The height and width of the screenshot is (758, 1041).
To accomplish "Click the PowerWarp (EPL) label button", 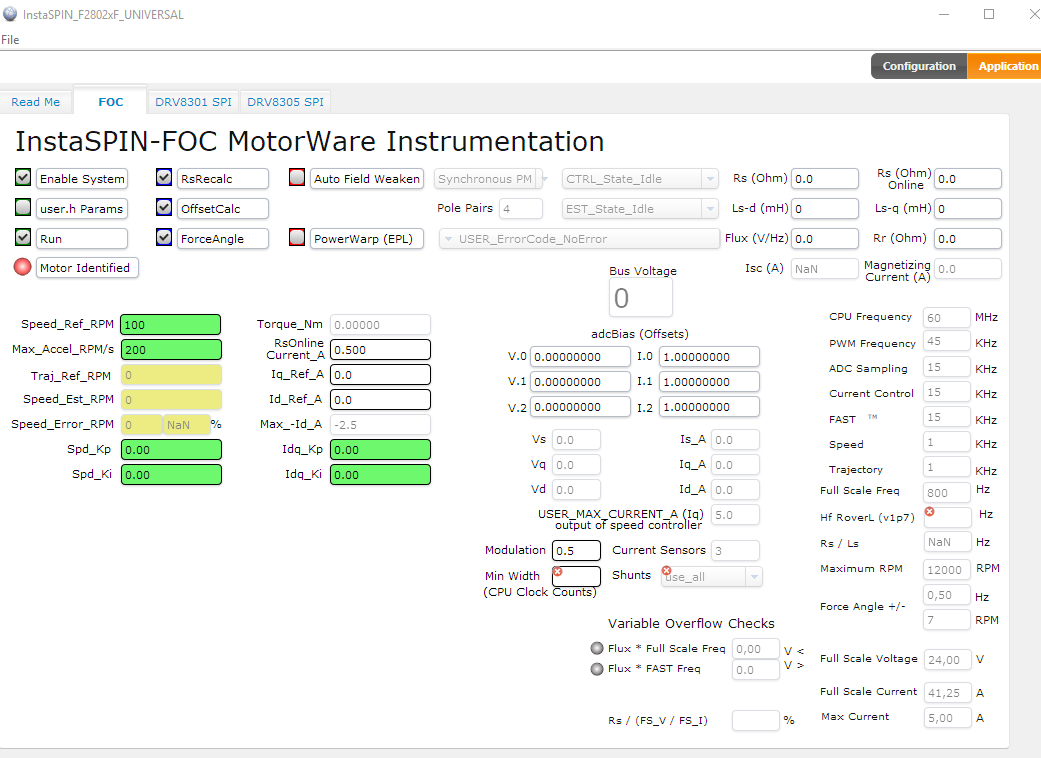I will coord(366,238).
